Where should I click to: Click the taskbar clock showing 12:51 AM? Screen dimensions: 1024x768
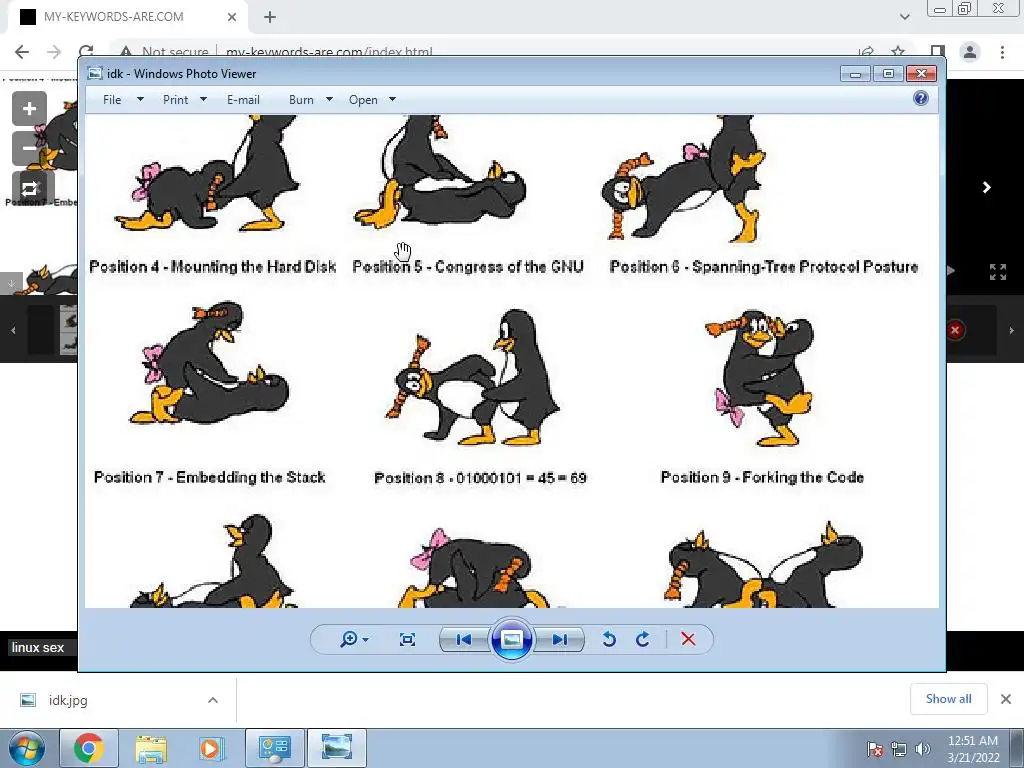coord(973,749)
